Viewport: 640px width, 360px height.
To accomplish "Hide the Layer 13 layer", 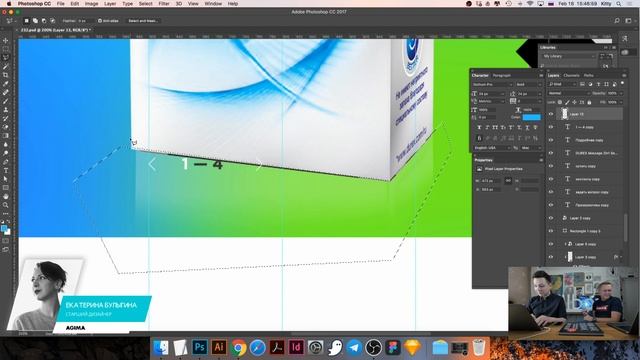I will pos(551,114).
